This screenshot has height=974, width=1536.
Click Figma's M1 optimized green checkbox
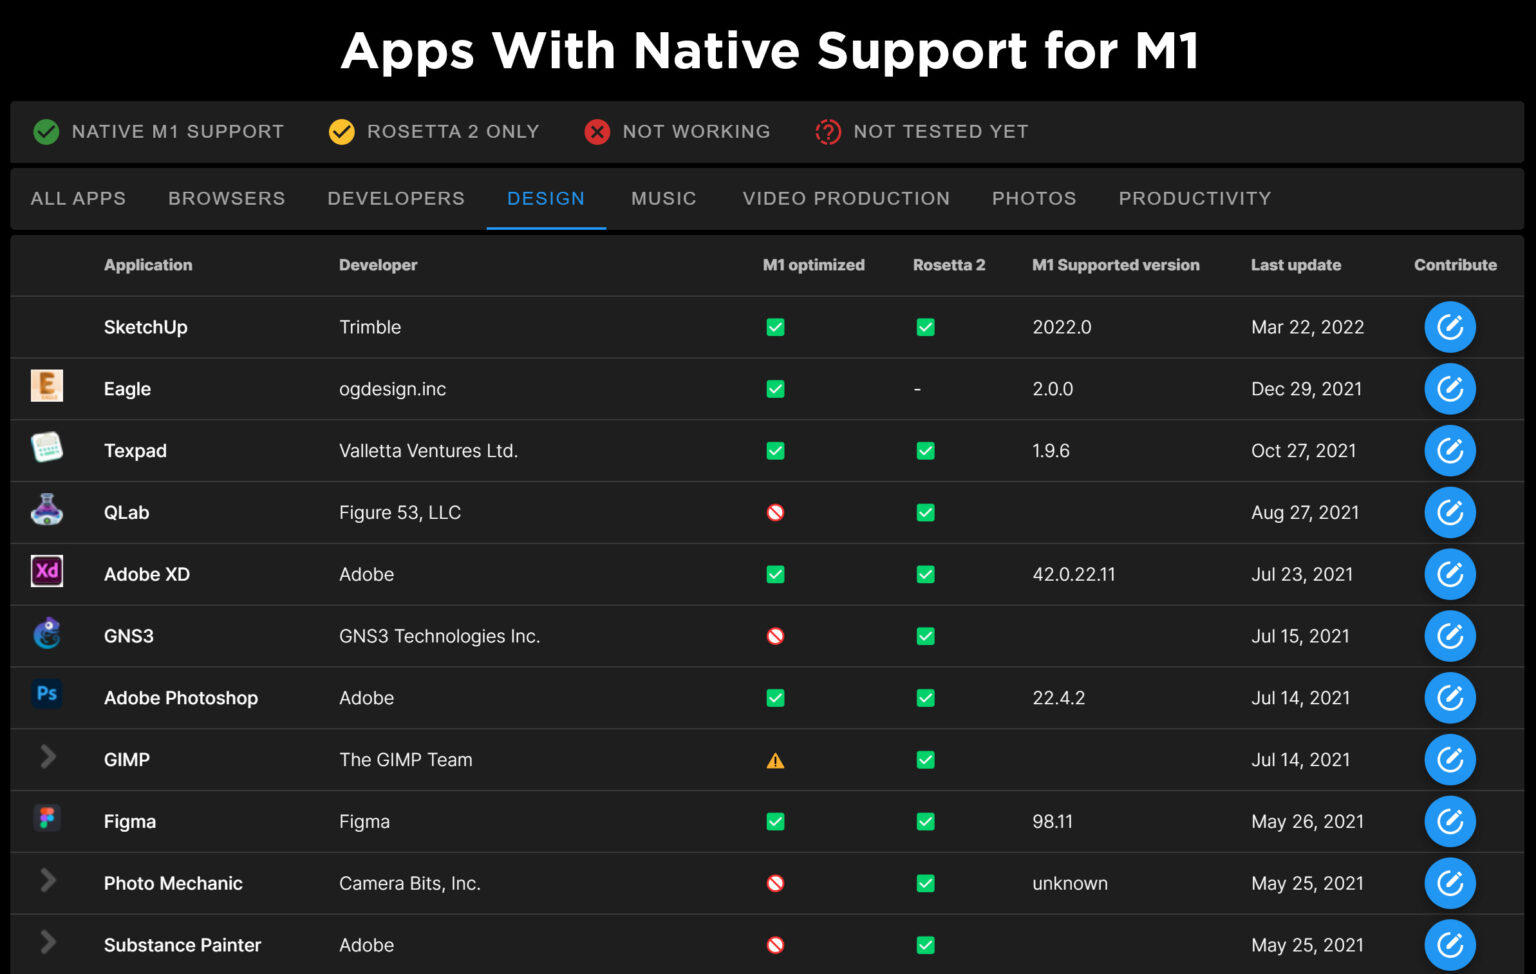775,822
